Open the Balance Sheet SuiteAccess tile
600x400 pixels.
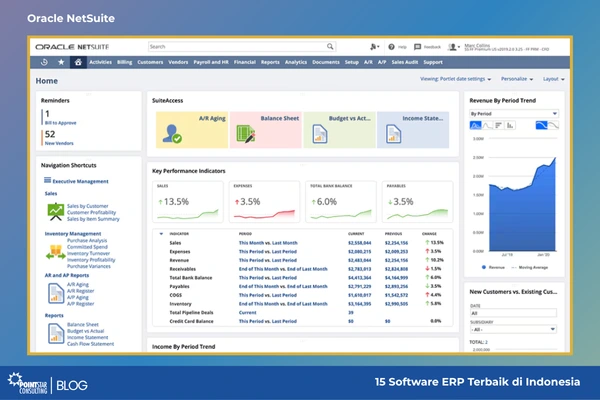point(266,130)
